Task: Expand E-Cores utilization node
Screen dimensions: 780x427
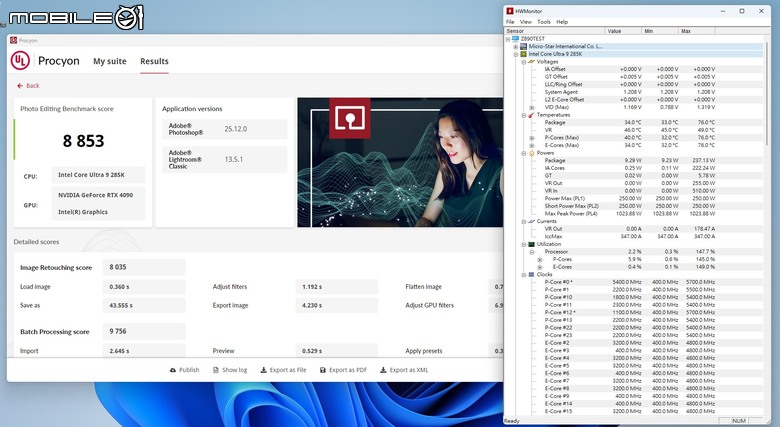Action: pyautogui.click(x=540, y=267)
